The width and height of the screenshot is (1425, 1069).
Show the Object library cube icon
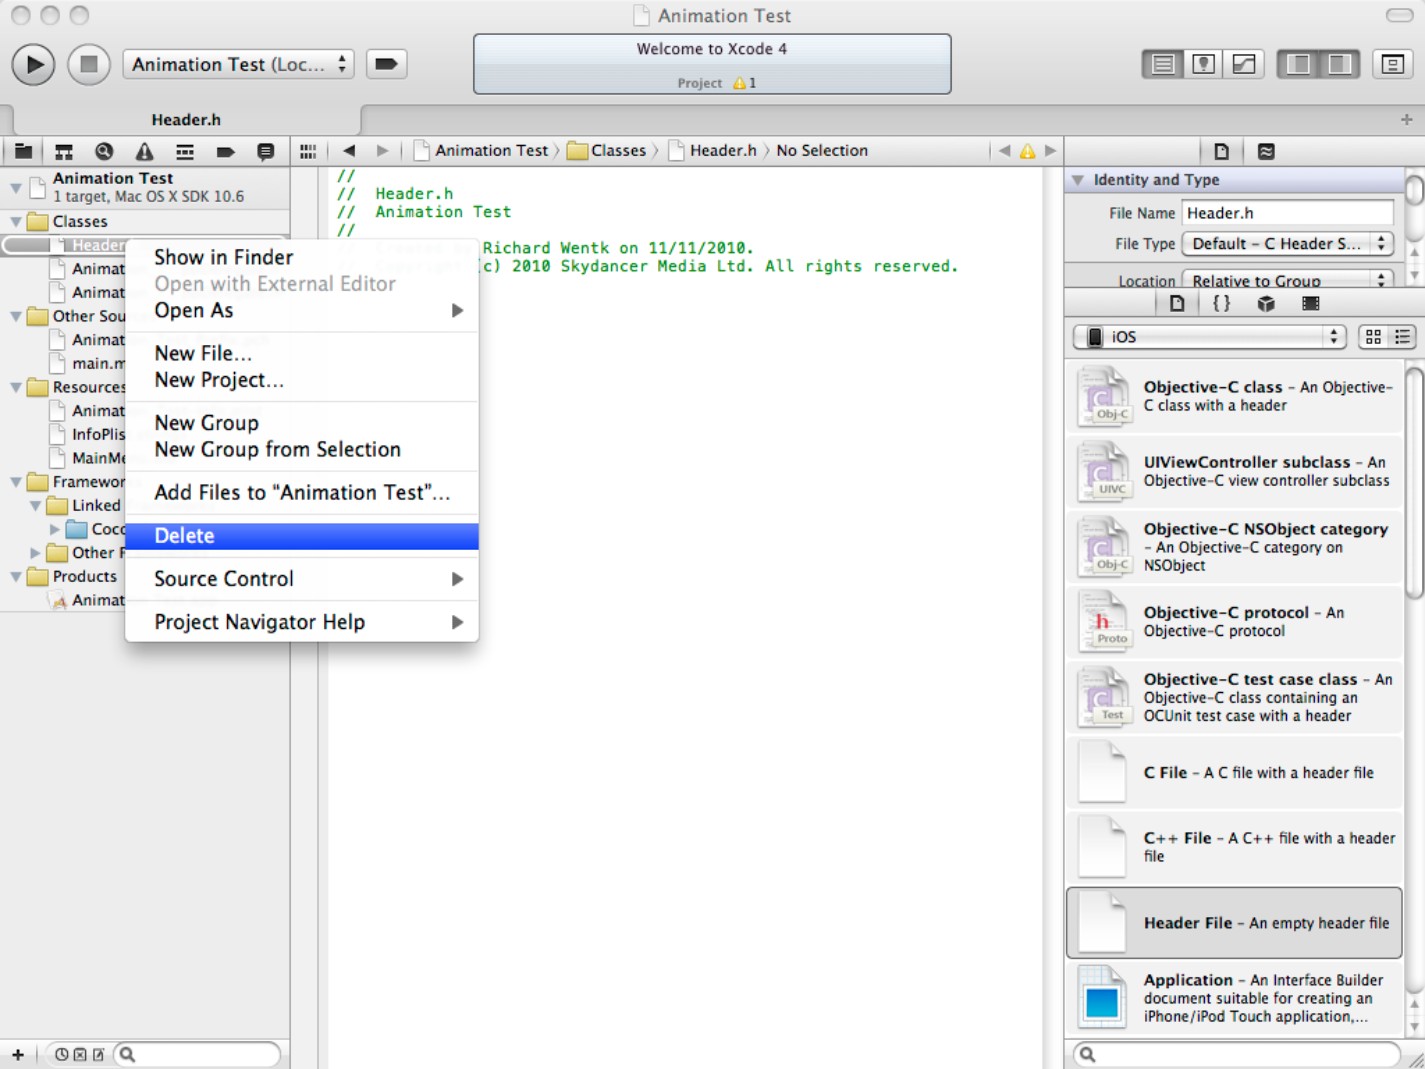point(1266,303)
